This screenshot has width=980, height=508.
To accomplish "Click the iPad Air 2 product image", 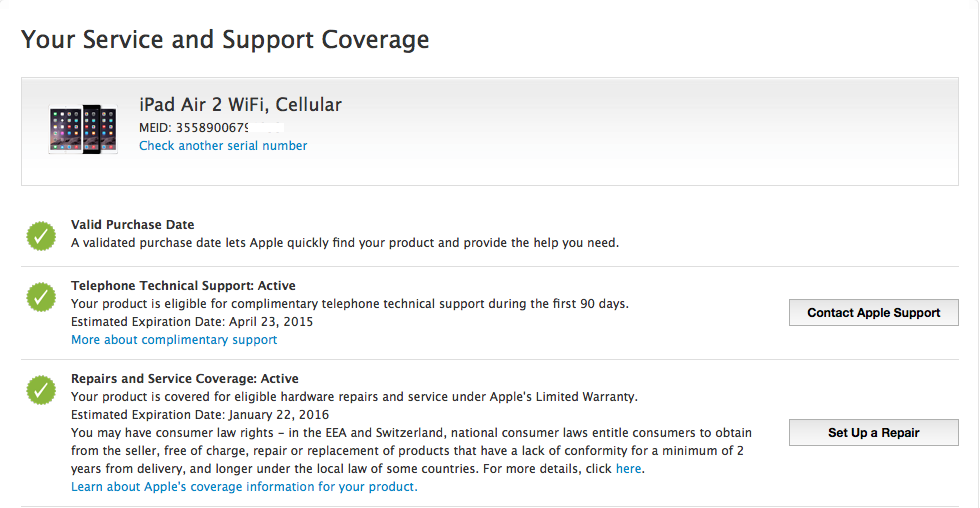I will click(x=82, y=129).
